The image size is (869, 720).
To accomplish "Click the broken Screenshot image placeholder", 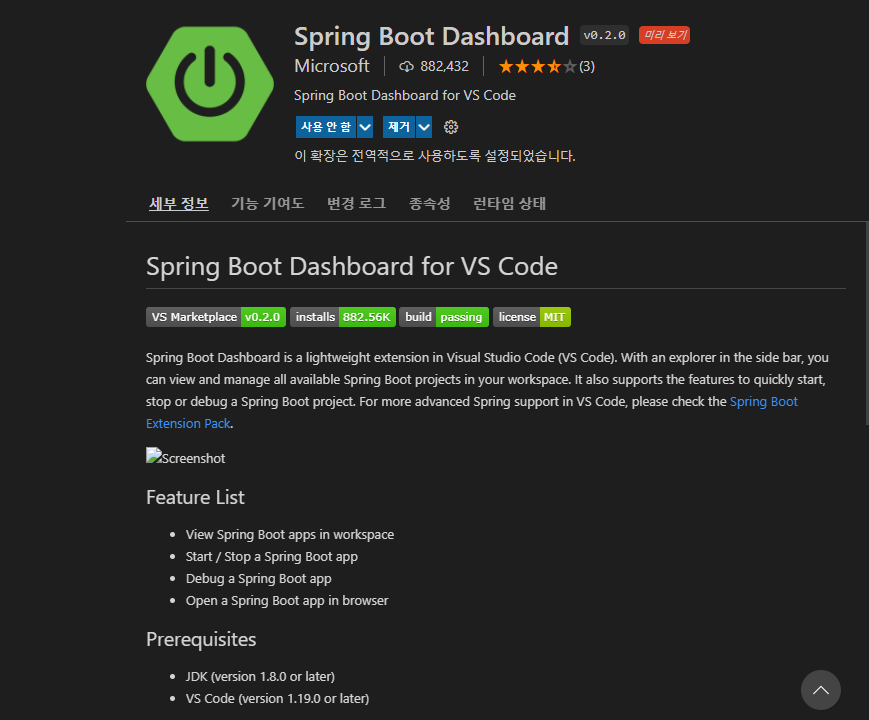I will (x=186, y=457).
